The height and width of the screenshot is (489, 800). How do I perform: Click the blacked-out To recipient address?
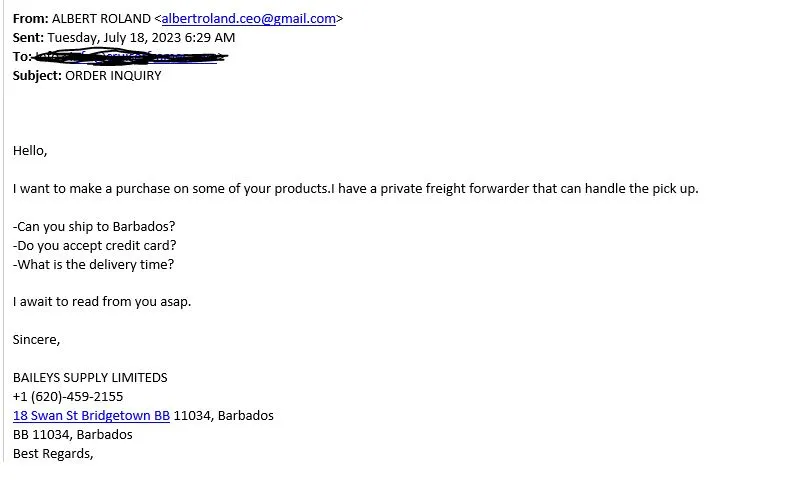[130, 56]
